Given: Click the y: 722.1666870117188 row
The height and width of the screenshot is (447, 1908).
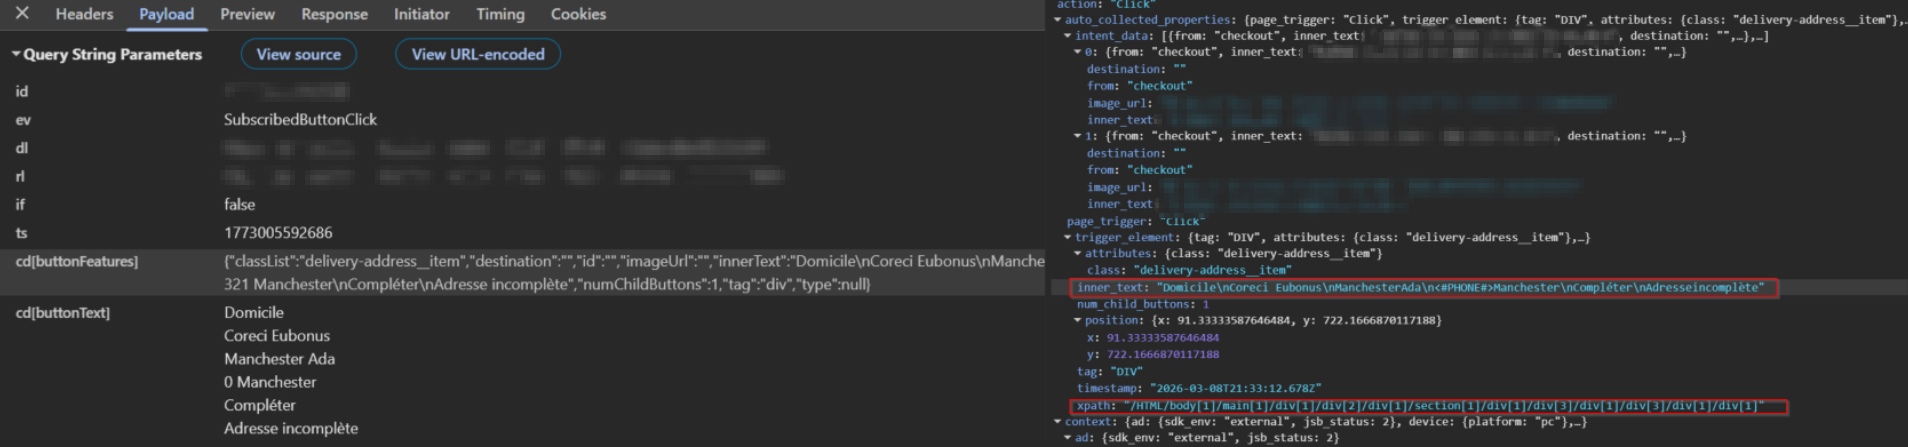Looking at the screenshot, I should tap(1153, 354).
